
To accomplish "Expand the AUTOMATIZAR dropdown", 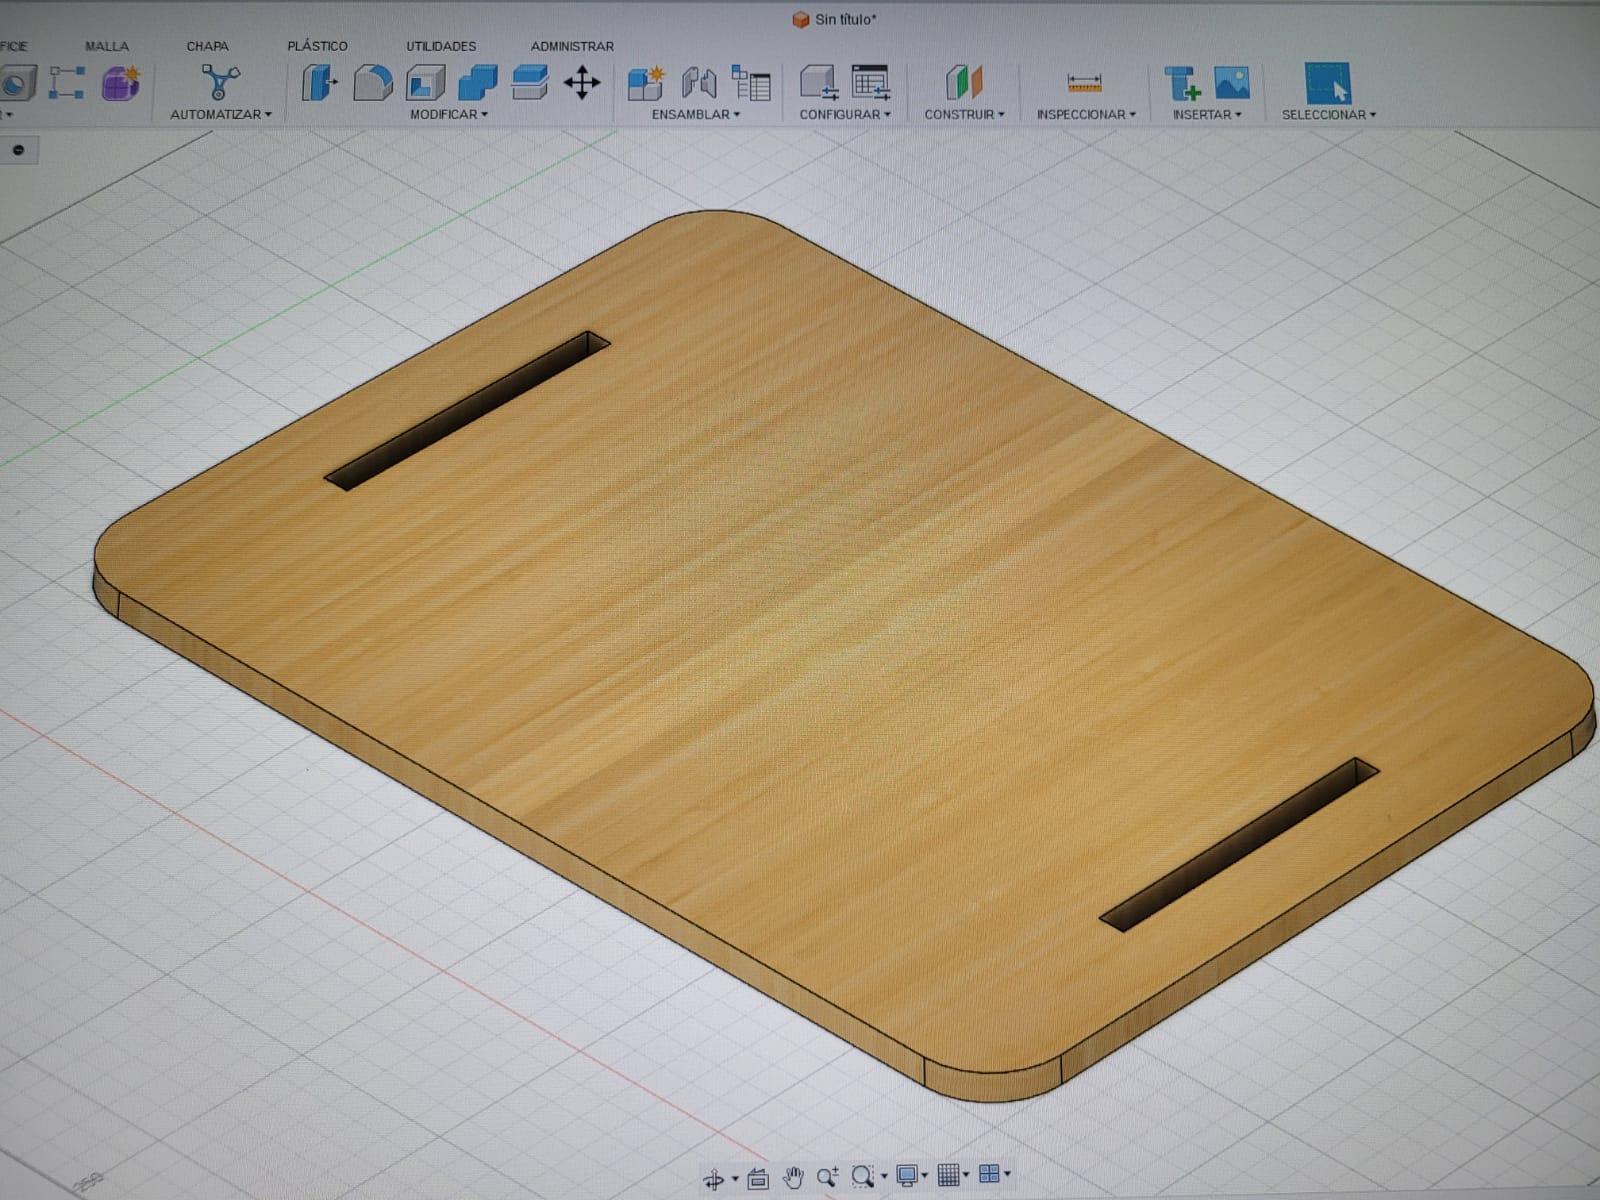I will [221, 114].
